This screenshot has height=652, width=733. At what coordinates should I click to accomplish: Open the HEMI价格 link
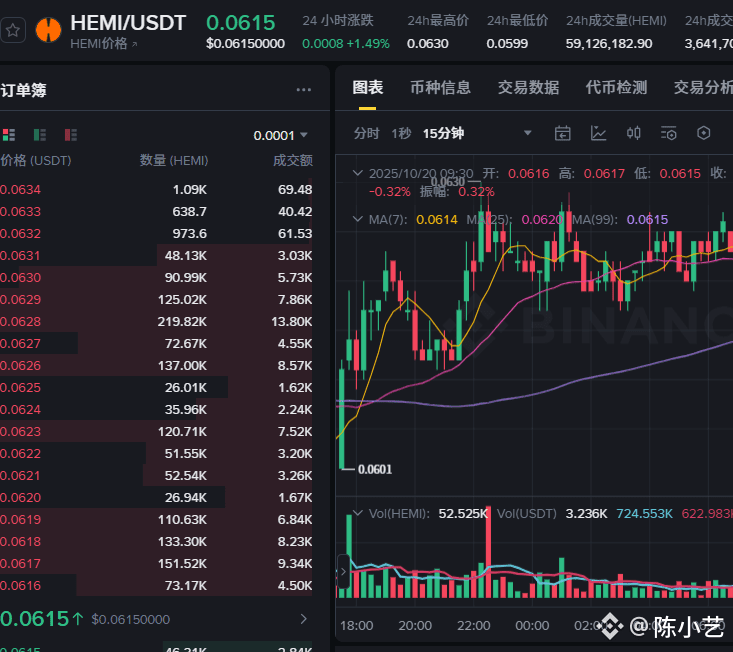[x=104, y=44]
